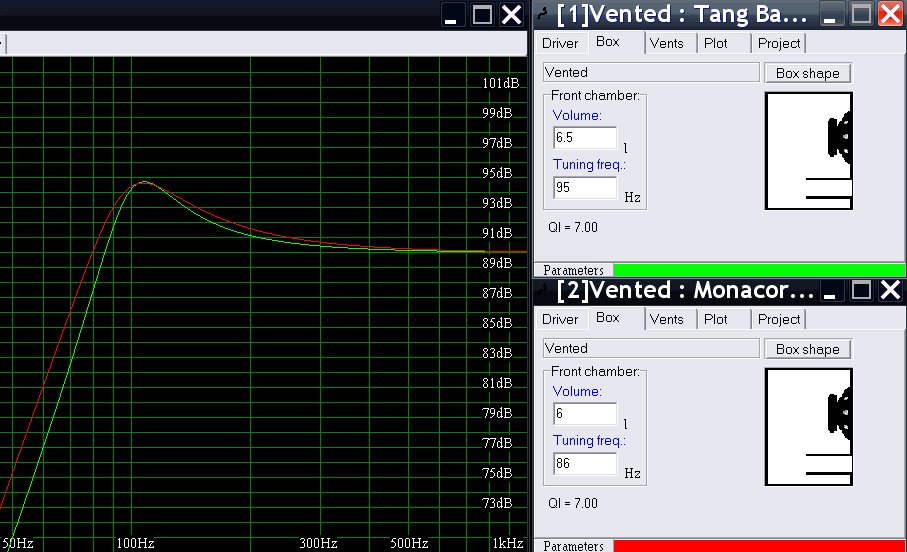Image resolution: width=907 pixels, height=552 pixels.
Task: Click the Tuning freq. label in Tang Band window
Action: pyautogui.click(x=589, y=164)
